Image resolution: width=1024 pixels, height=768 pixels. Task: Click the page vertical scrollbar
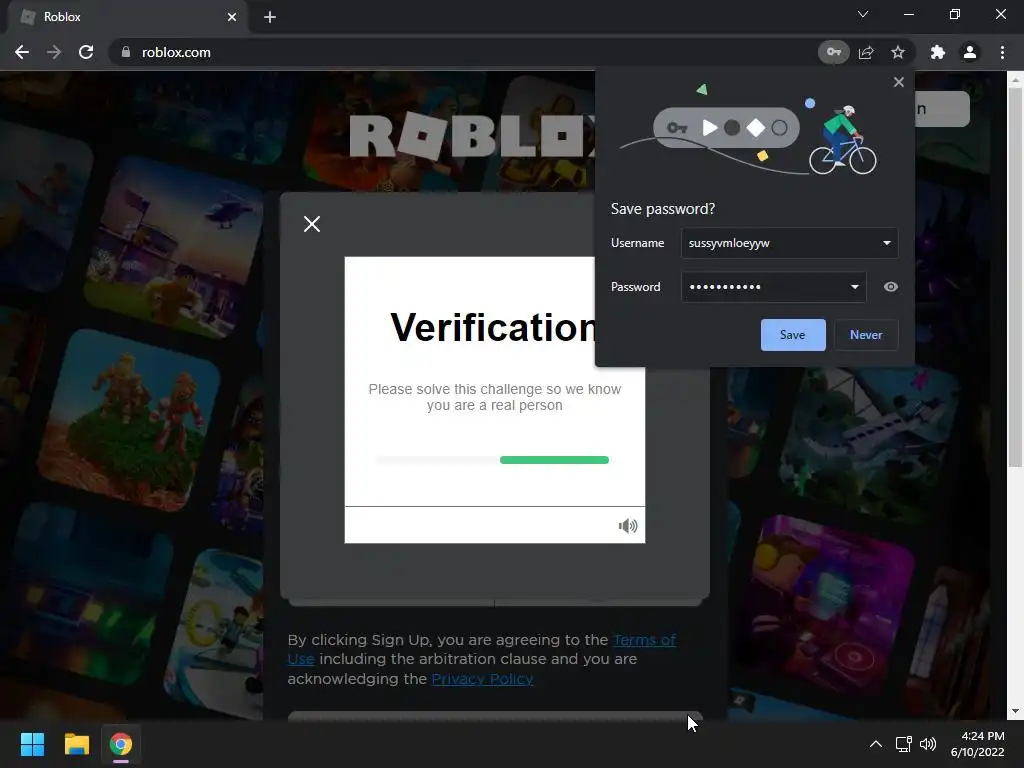pyautogui.click(x=1015, y=278)
